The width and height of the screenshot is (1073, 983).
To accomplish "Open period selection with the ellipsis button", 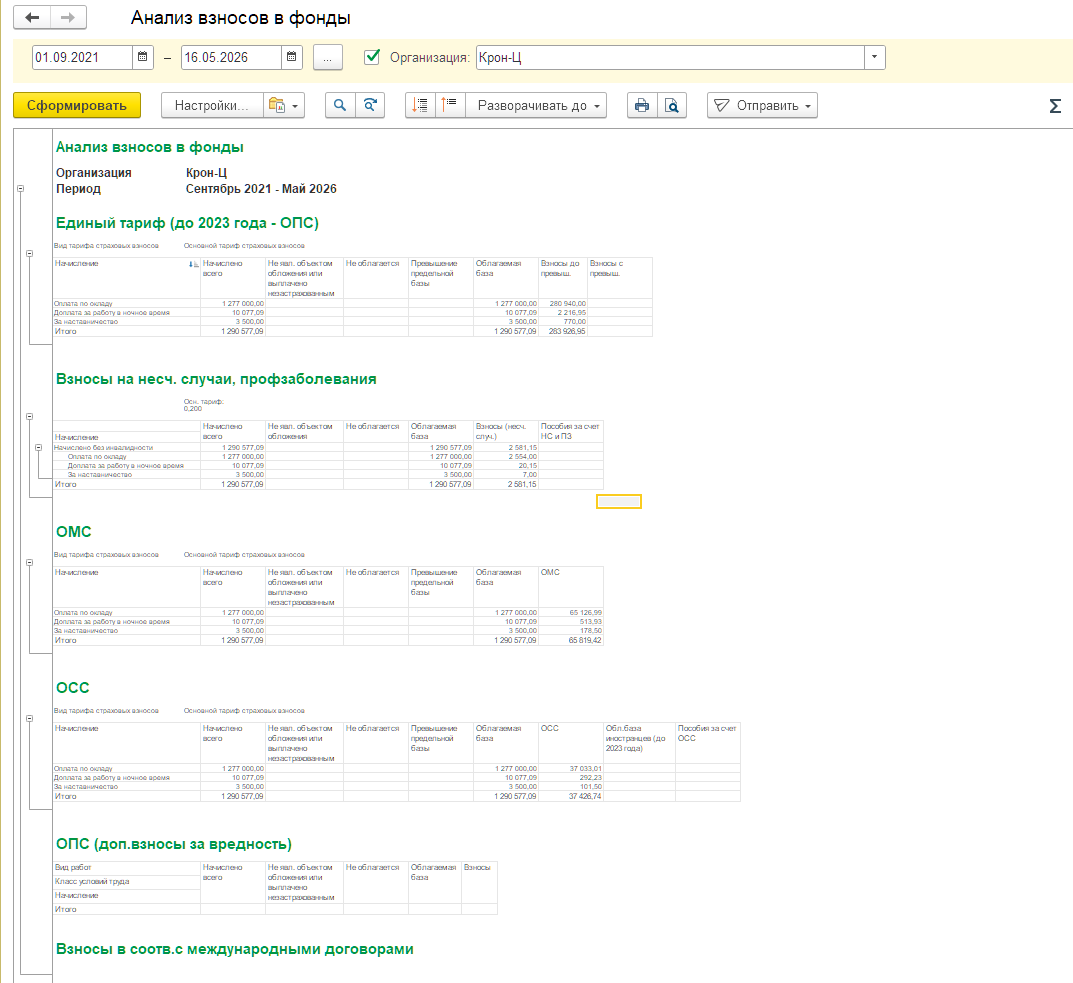I will (x=327, y=58).
